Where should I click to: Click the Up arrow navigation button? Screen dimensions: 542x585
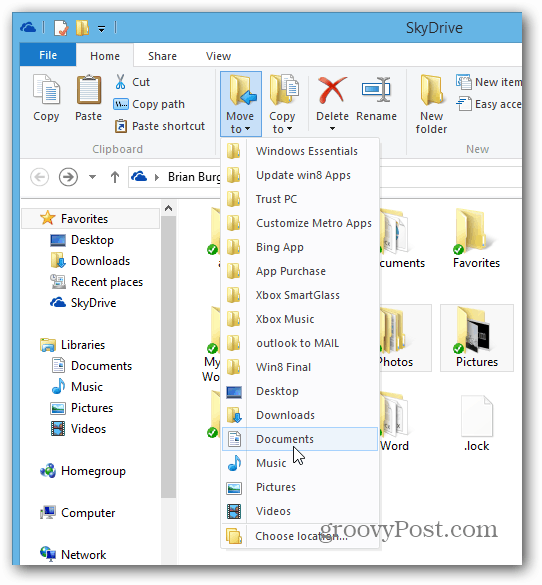click(115, 177)
